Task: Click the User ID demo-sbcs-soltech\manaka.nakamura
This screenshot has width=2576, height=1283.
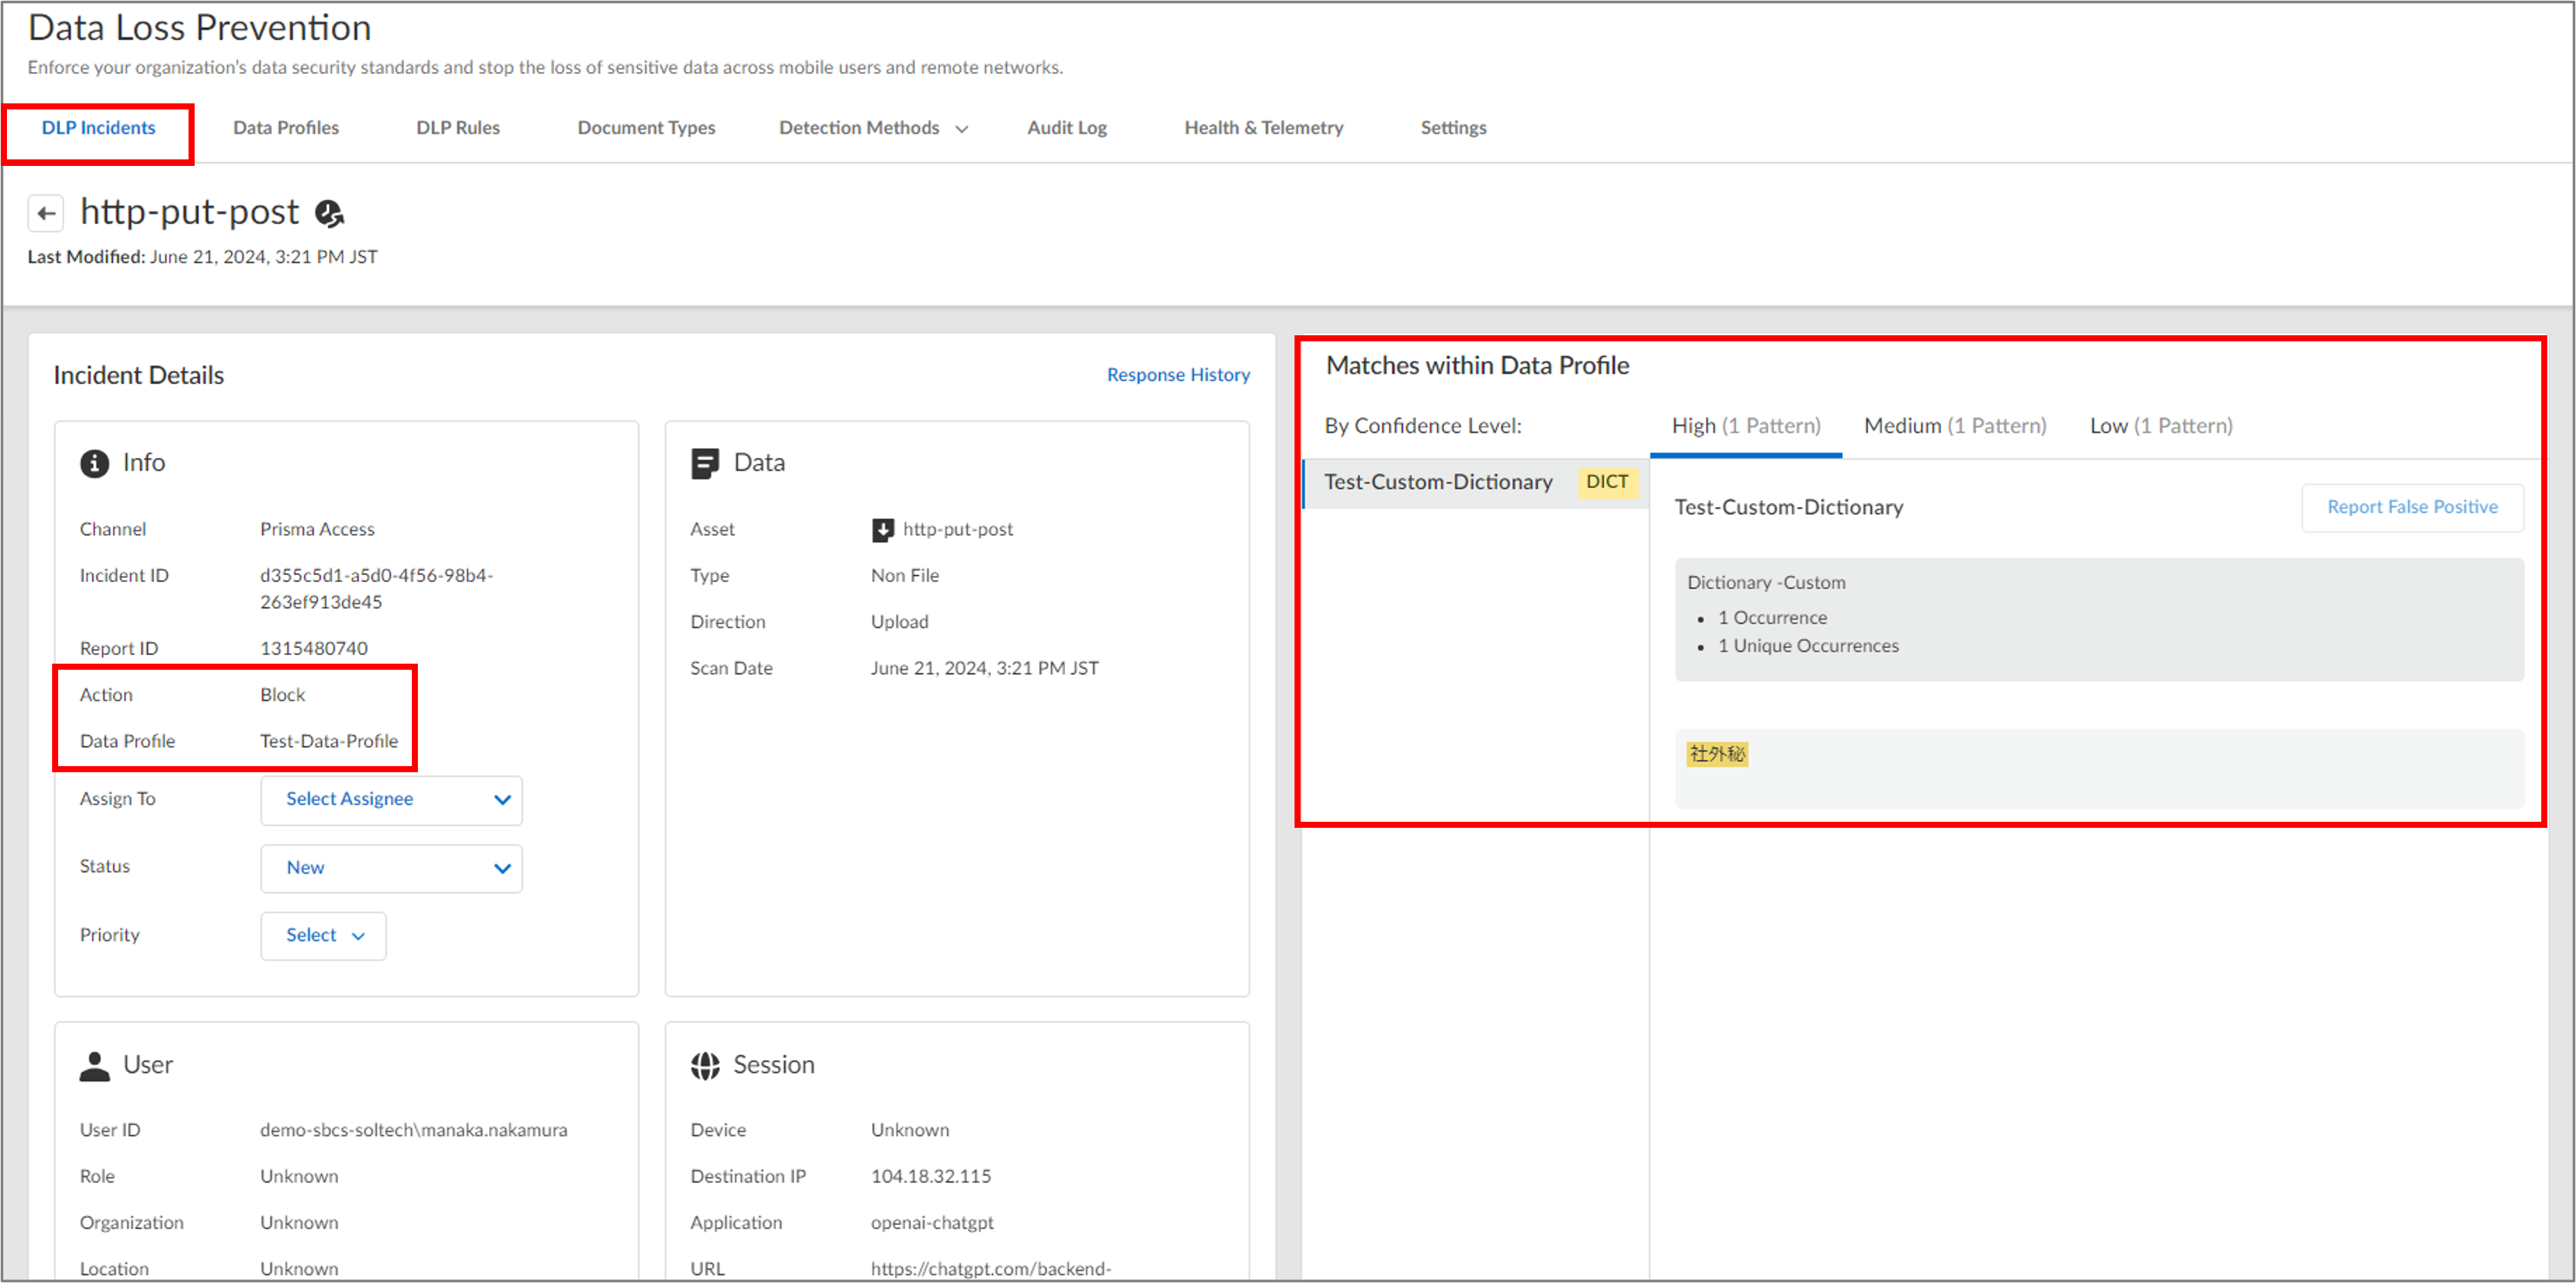Action: click(x=414, y=1131)
